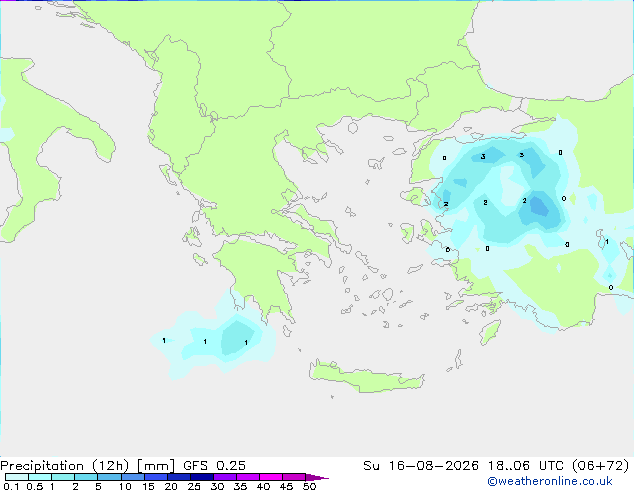The height and width of the screenshot is (490, 634).
Task: Click the legend label '35'
Action: pyautogui.click(x=240, y=486)
